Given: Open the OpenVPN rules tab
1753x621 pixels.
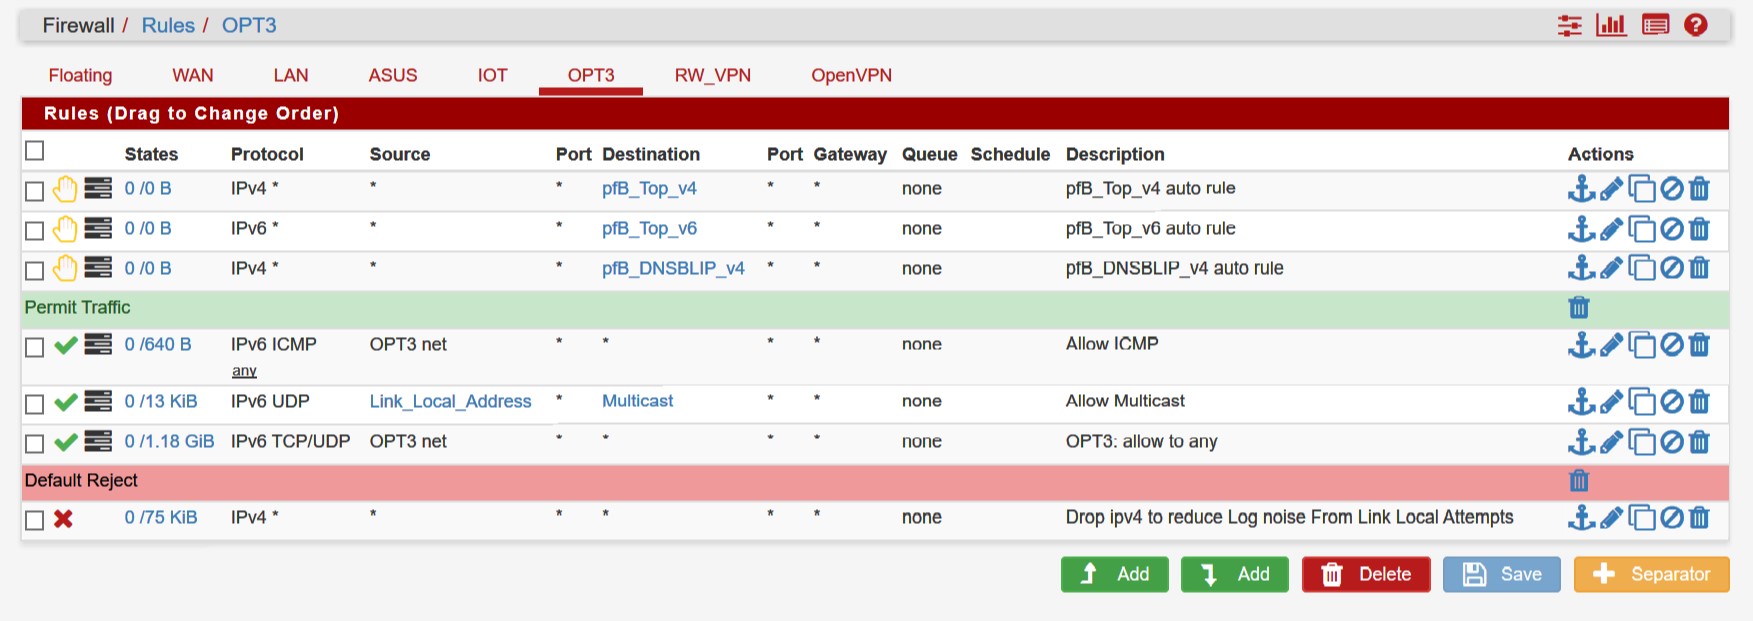Looking at the screenshot, I should [851, 75].
